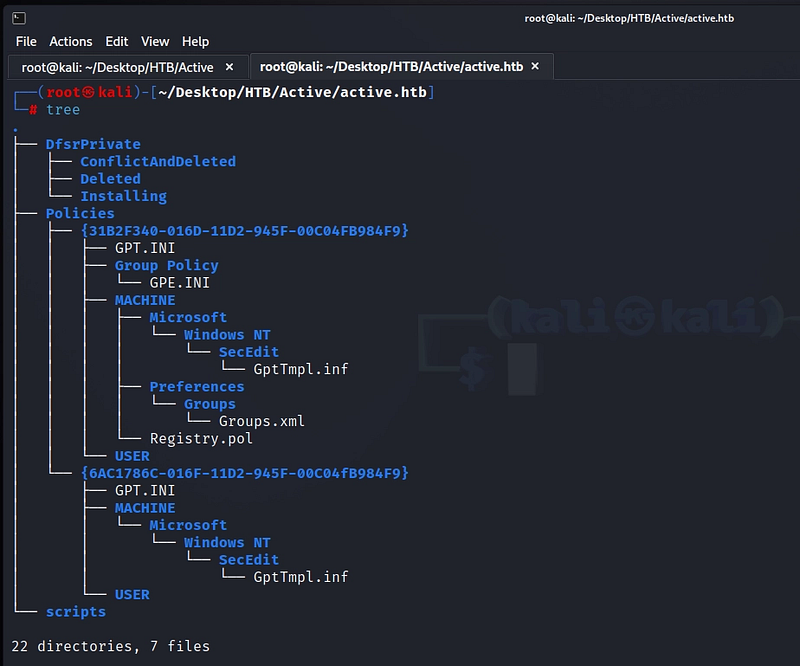Open the Help menu
The height and width of the screenshot is (666, 800).
tap(195, 41)
